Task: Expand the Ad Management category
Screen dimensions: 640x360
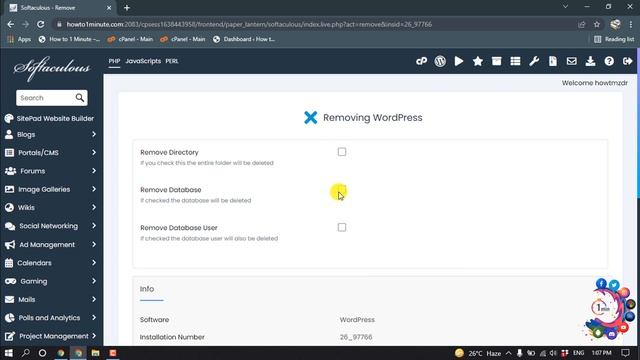Action: pos(51,244)
